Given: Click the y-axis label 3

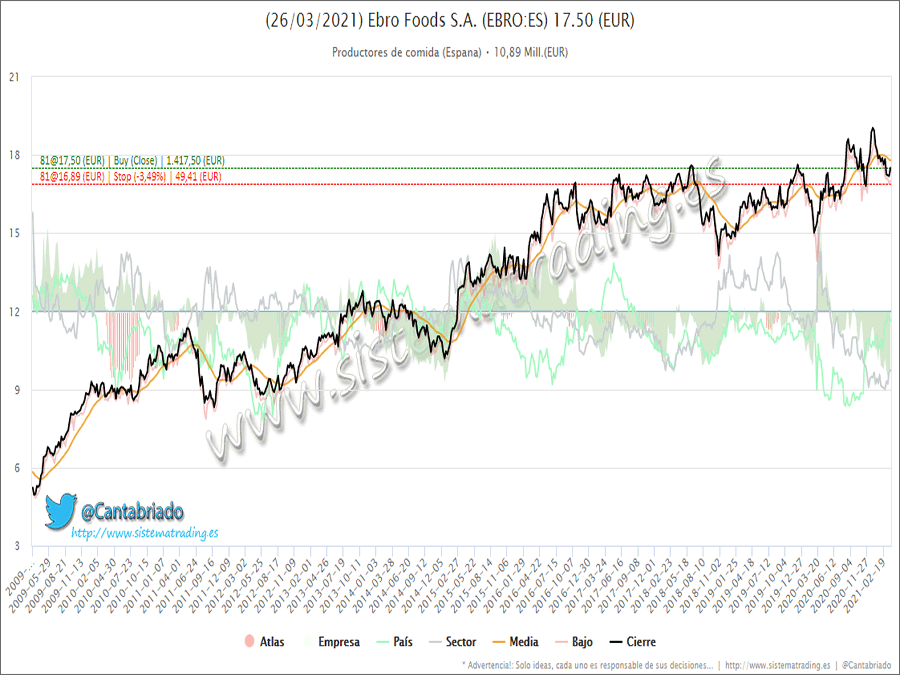Looking at the screenshot, I should pos(16,546).
